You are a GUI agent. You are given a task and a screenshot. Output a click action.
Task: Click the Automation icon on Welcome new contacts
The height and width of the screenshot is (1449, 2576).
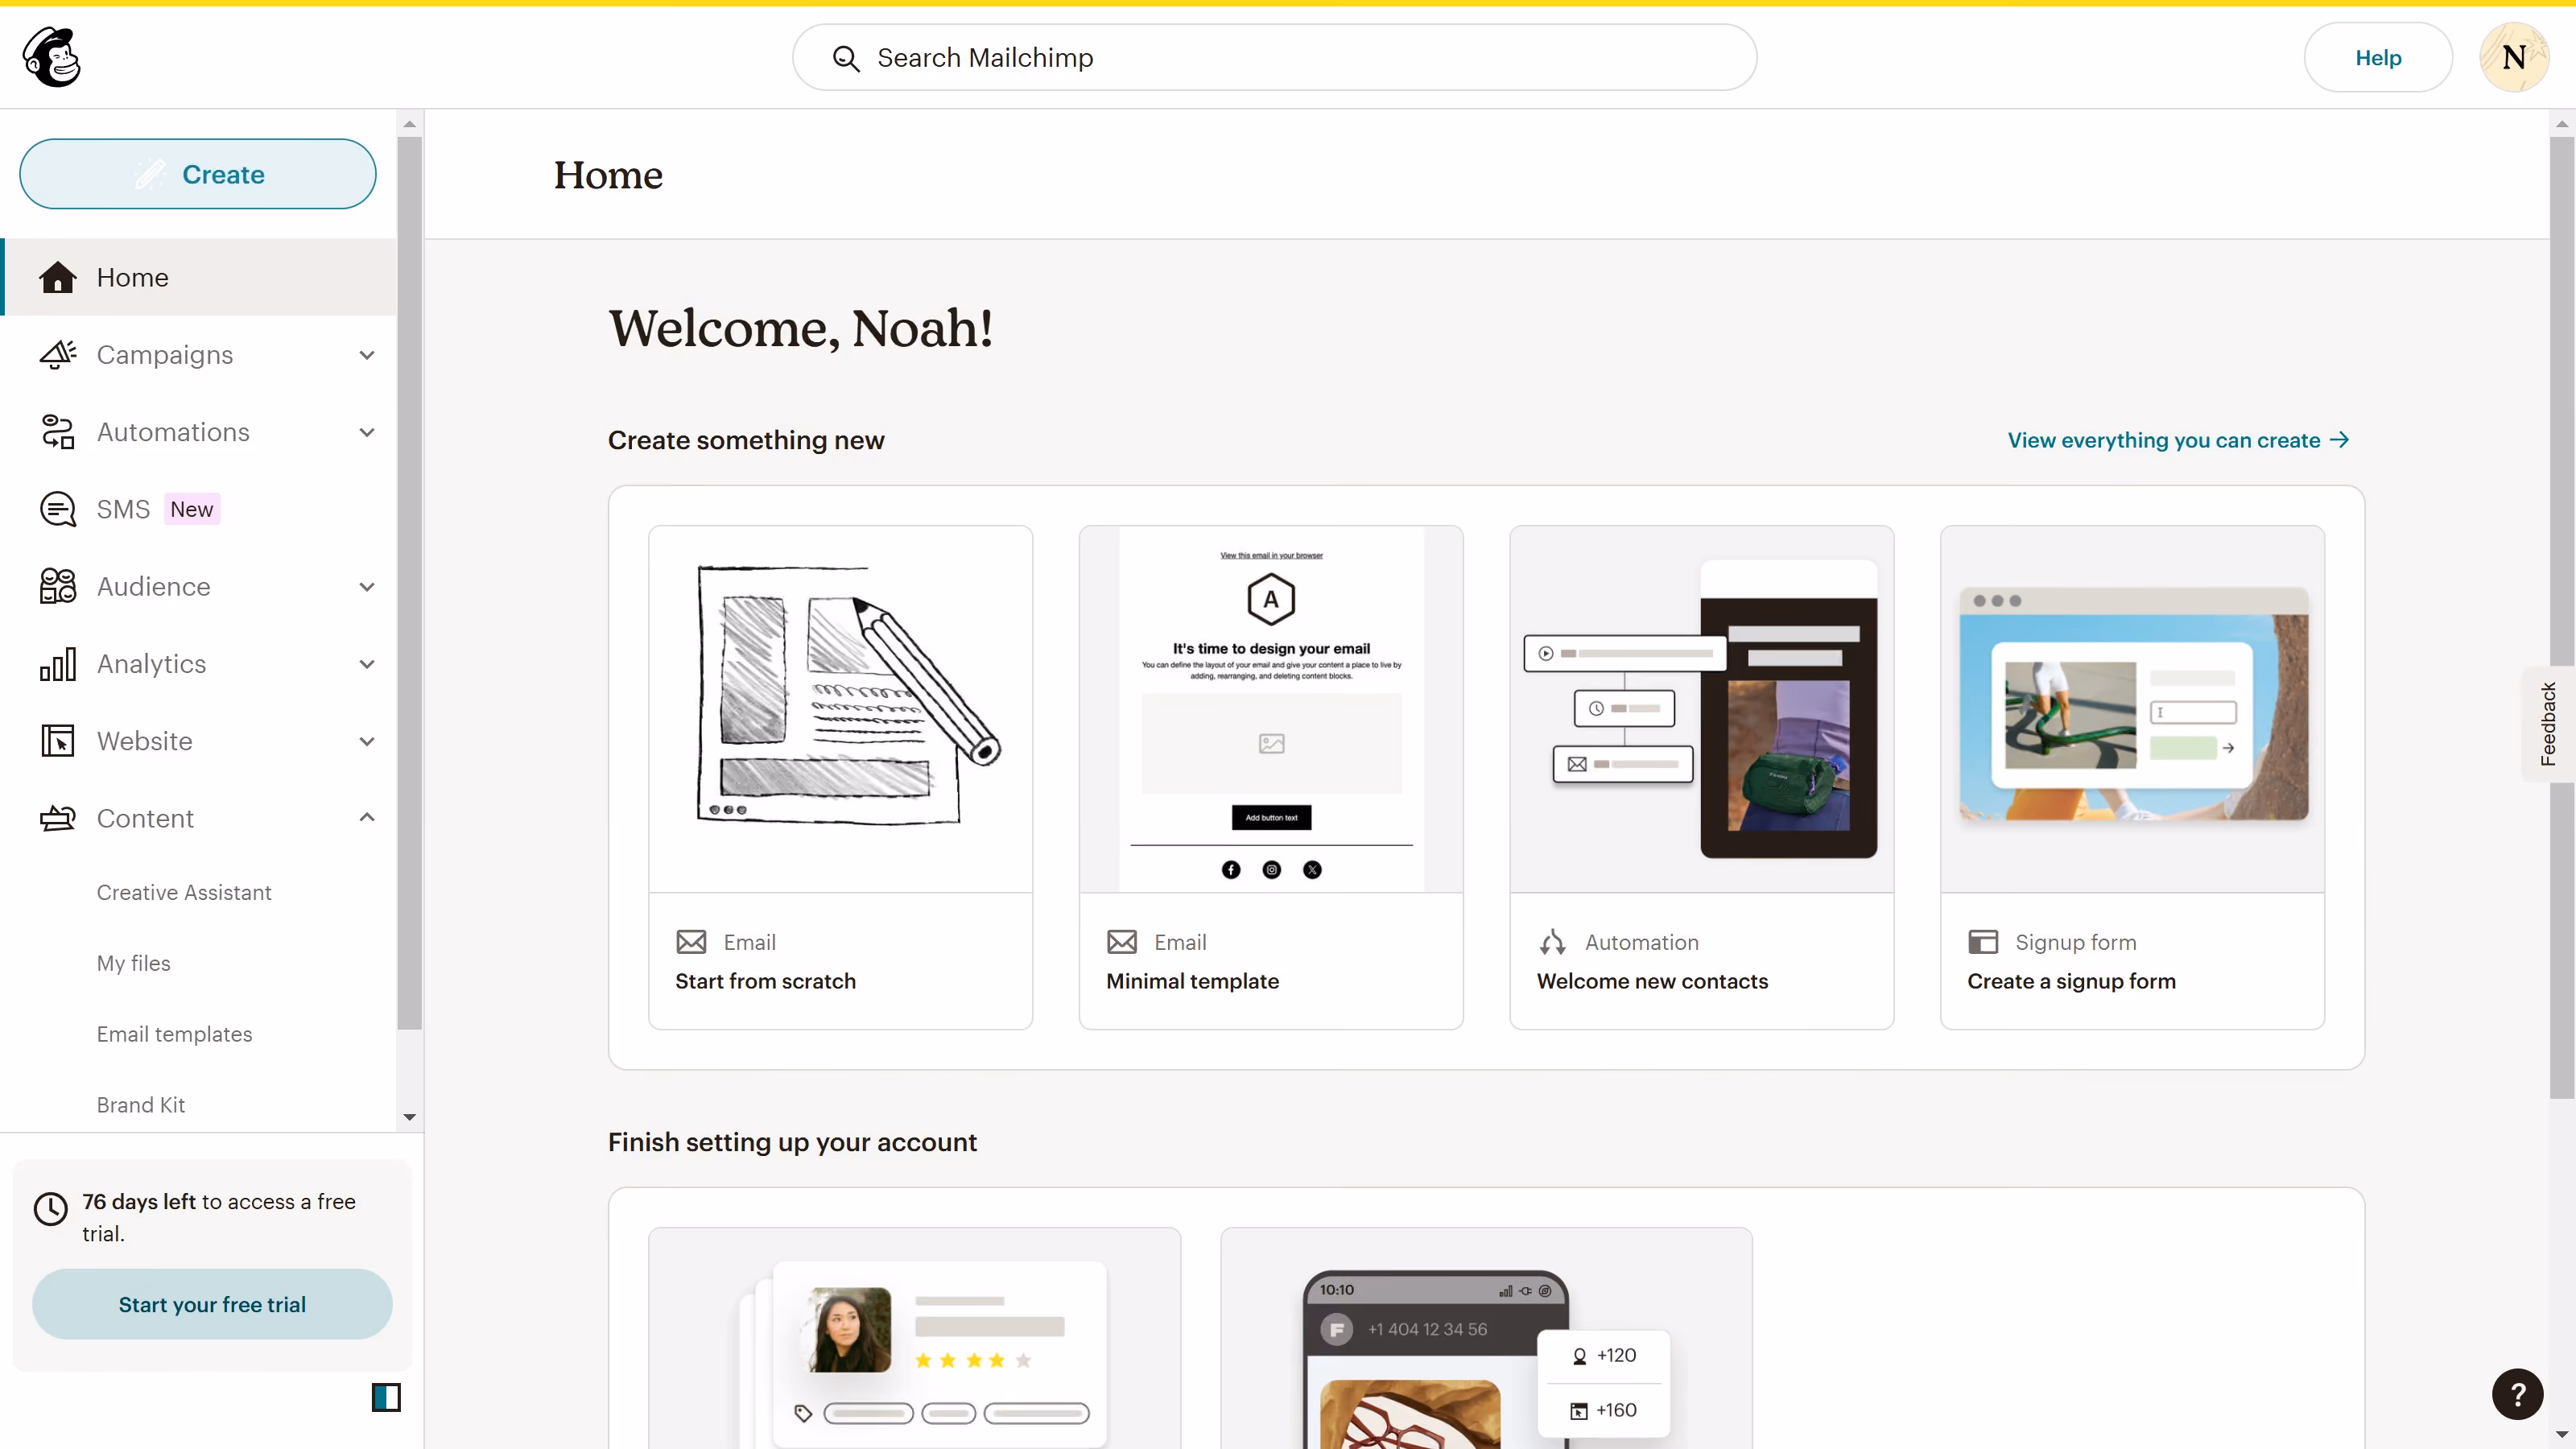(1552, 942)
